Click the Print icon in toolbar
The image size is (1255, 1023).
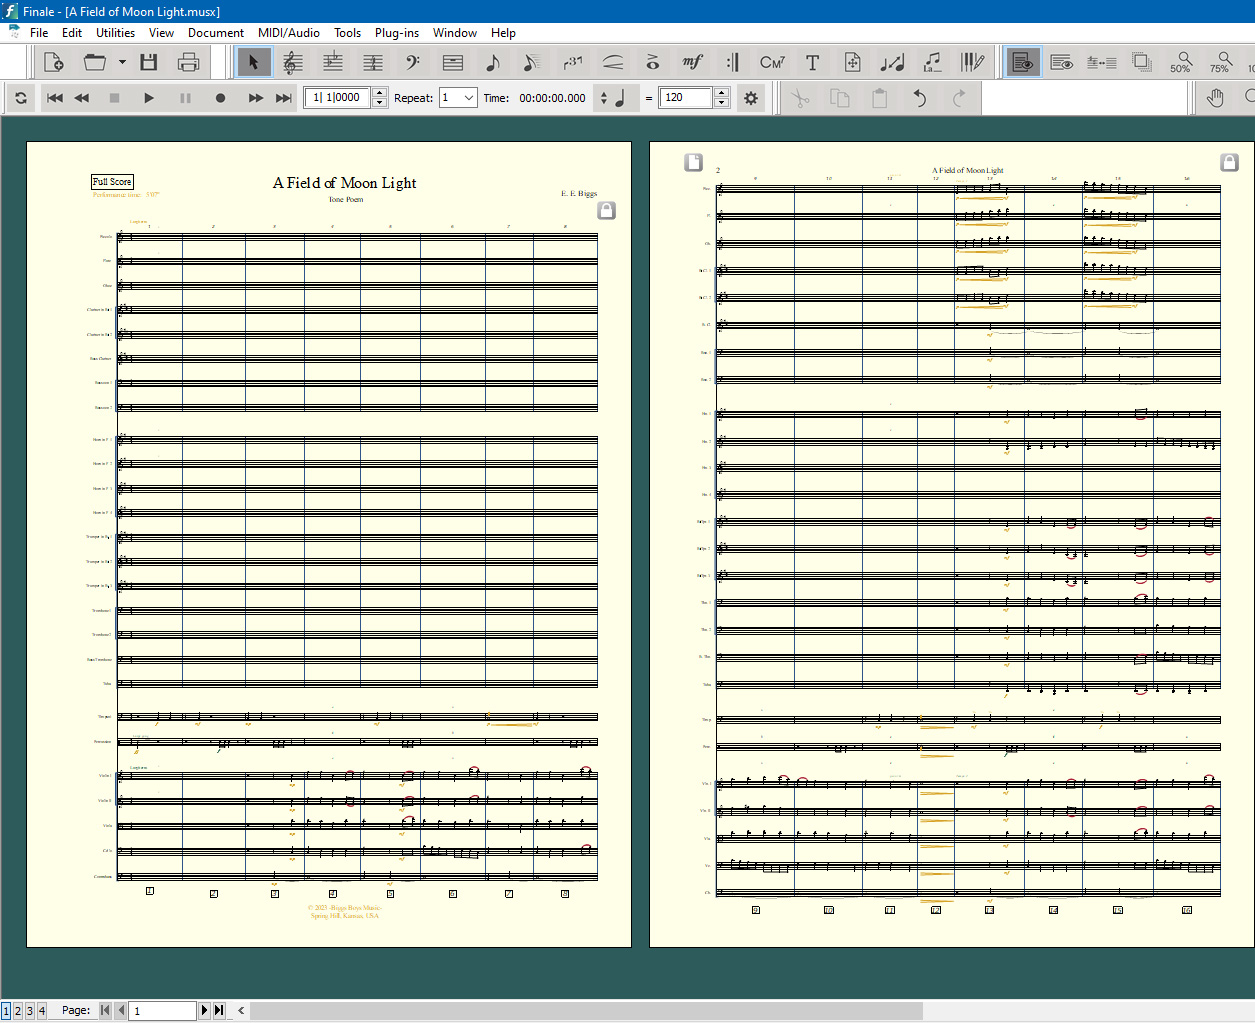tap(188, 63)
